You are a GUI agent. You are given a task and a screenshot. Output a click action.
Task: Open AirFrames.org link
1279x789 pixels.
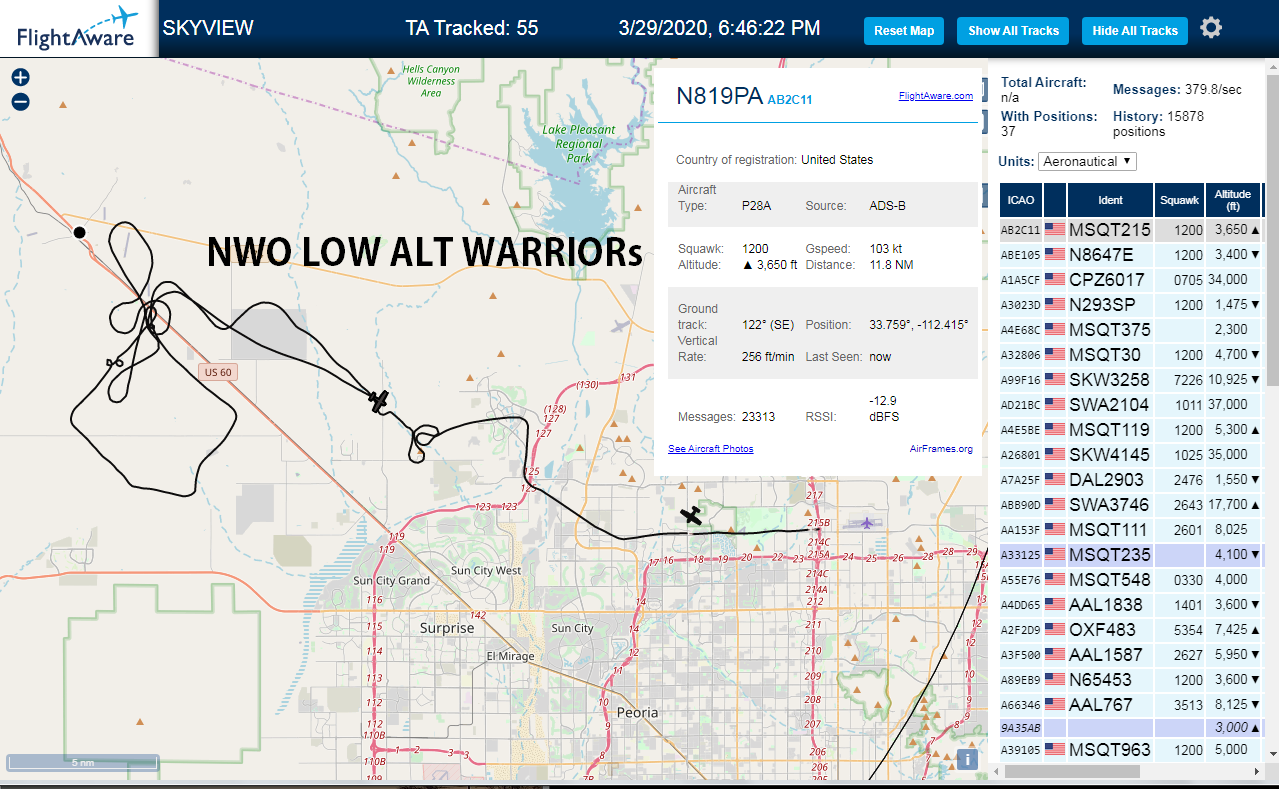point(941,448)
